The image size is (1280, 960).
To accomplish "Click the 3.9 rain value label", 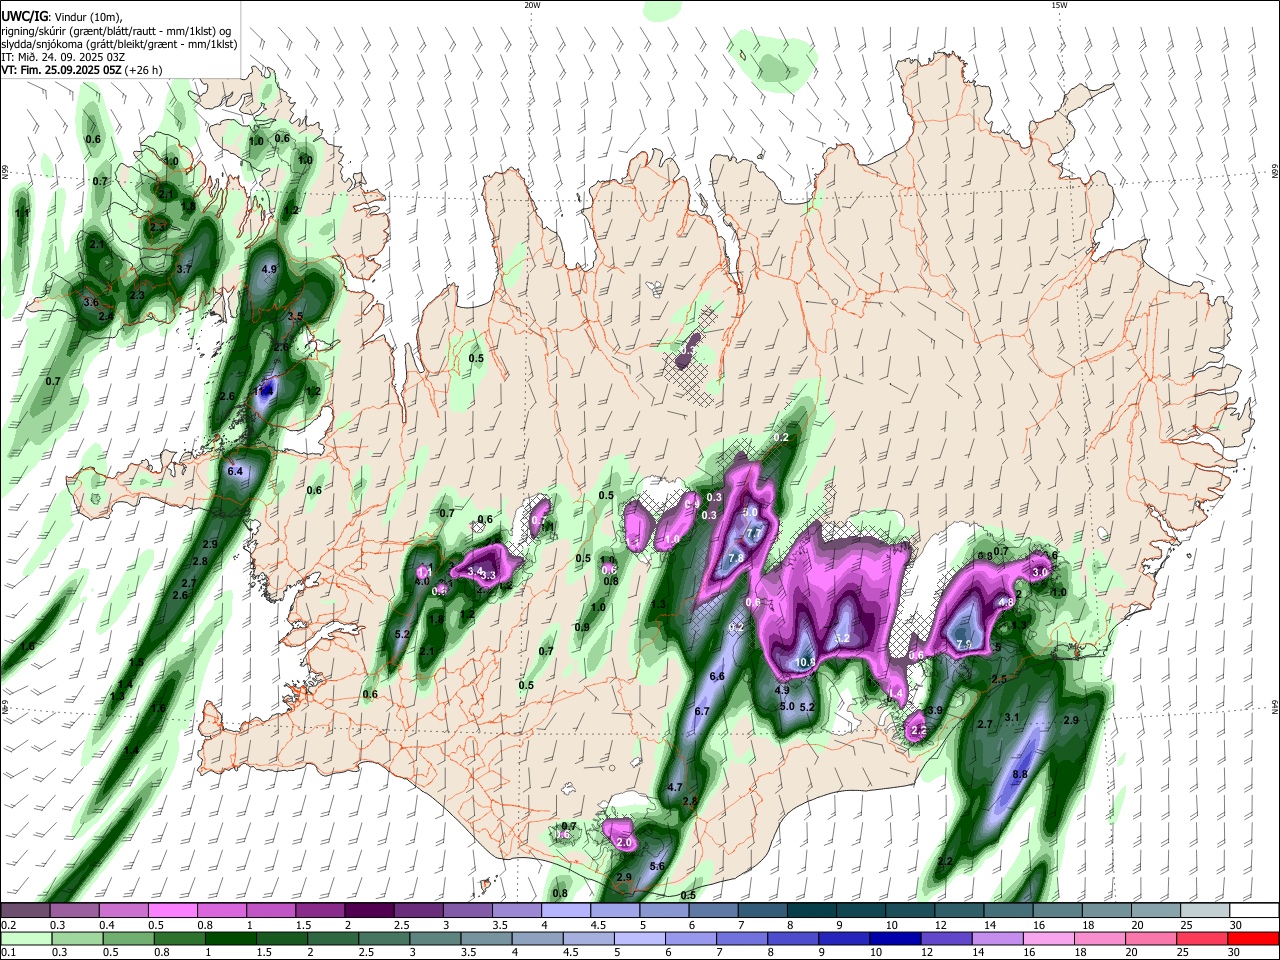I will tap(935, 710).
